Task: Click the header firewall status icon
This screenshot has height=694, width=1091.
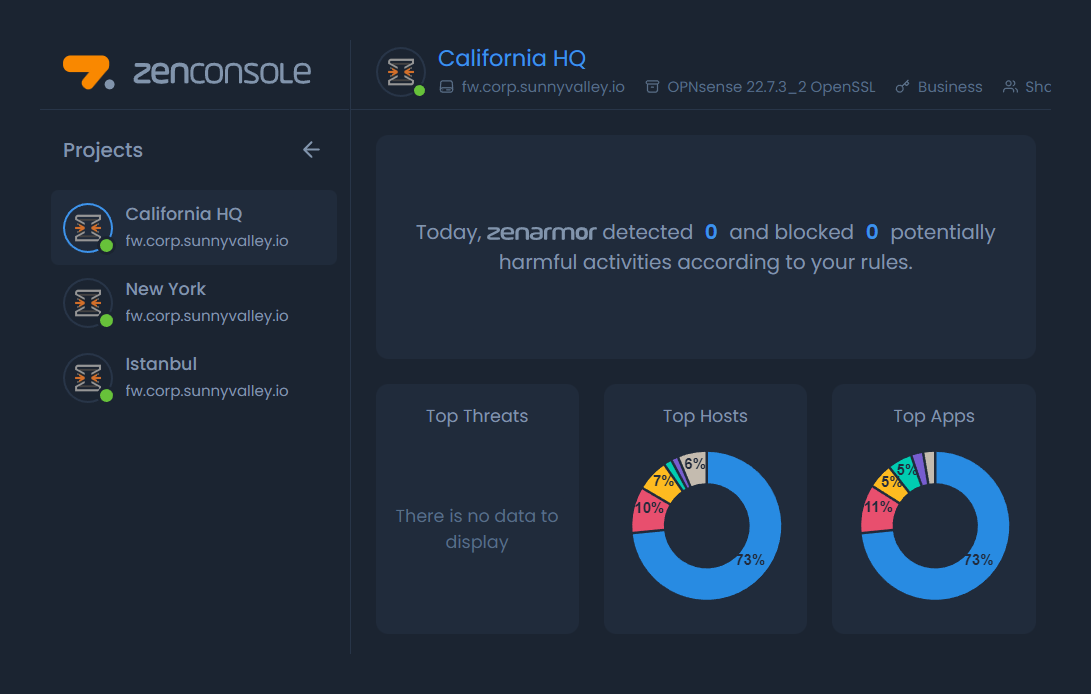Action: pyautogui.click(x=401, y=72)
